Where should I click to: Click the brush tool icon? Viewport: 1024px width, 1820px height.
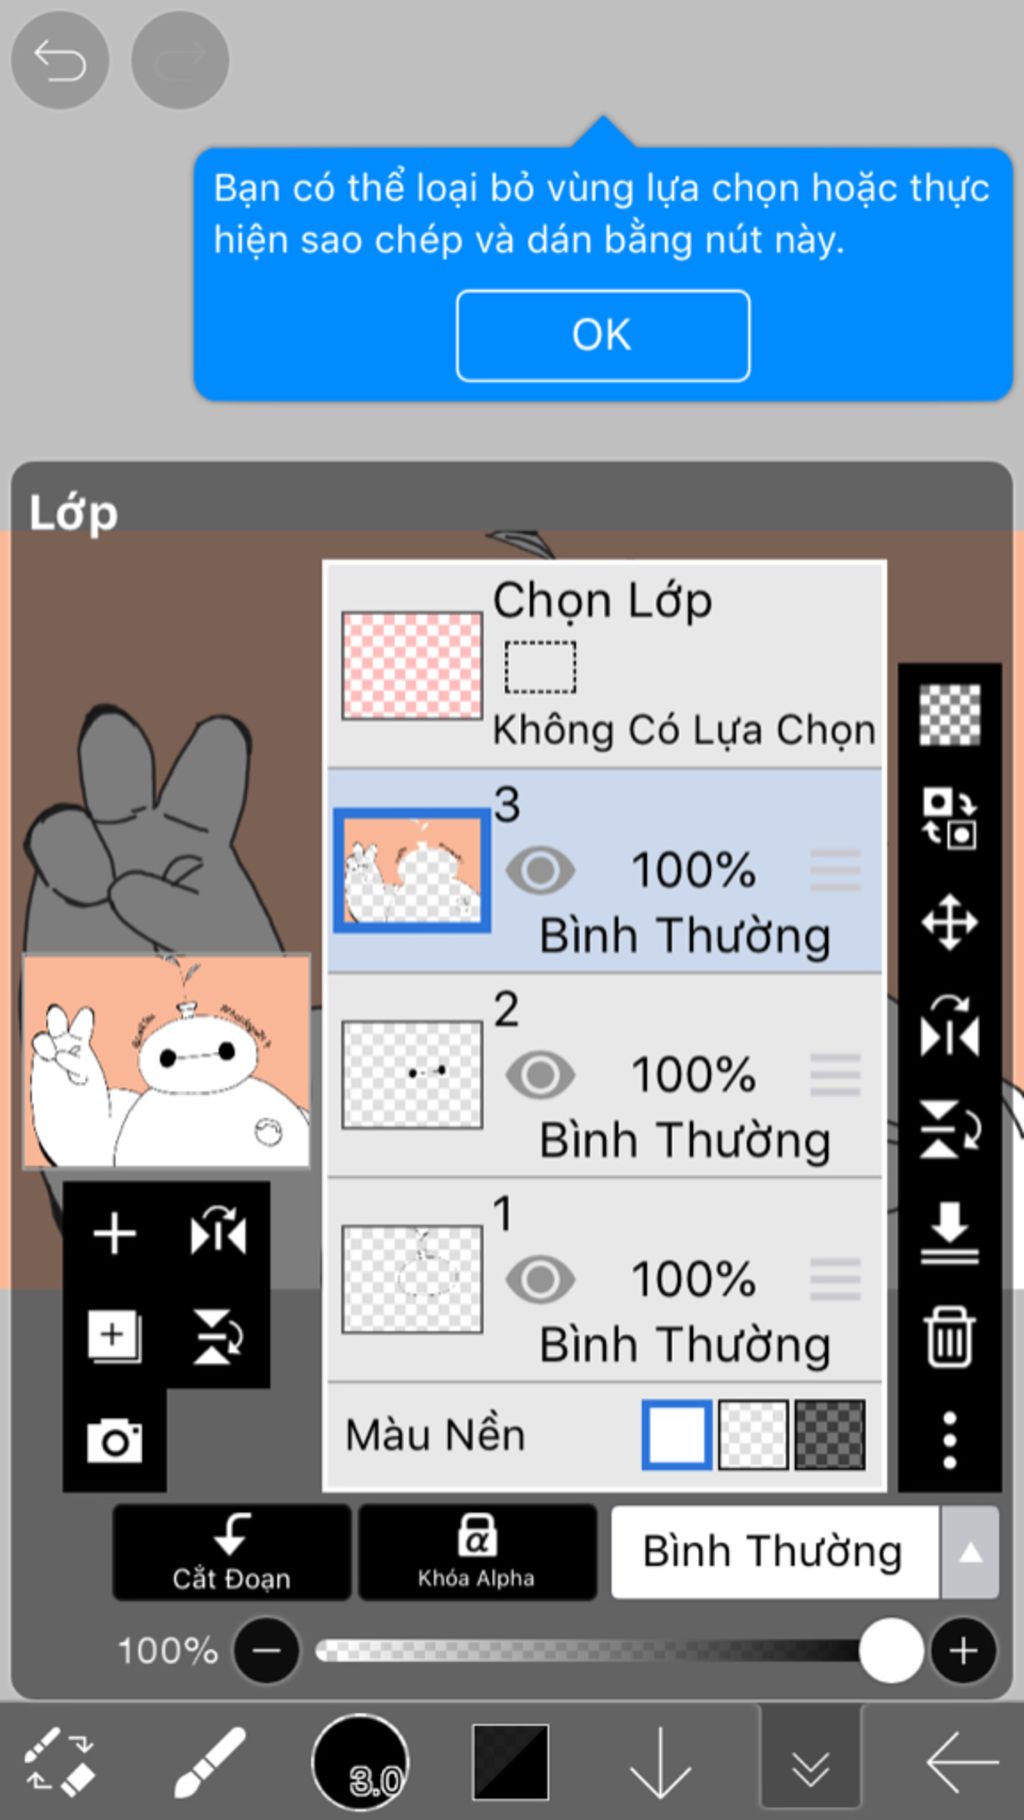[210, 1762]
